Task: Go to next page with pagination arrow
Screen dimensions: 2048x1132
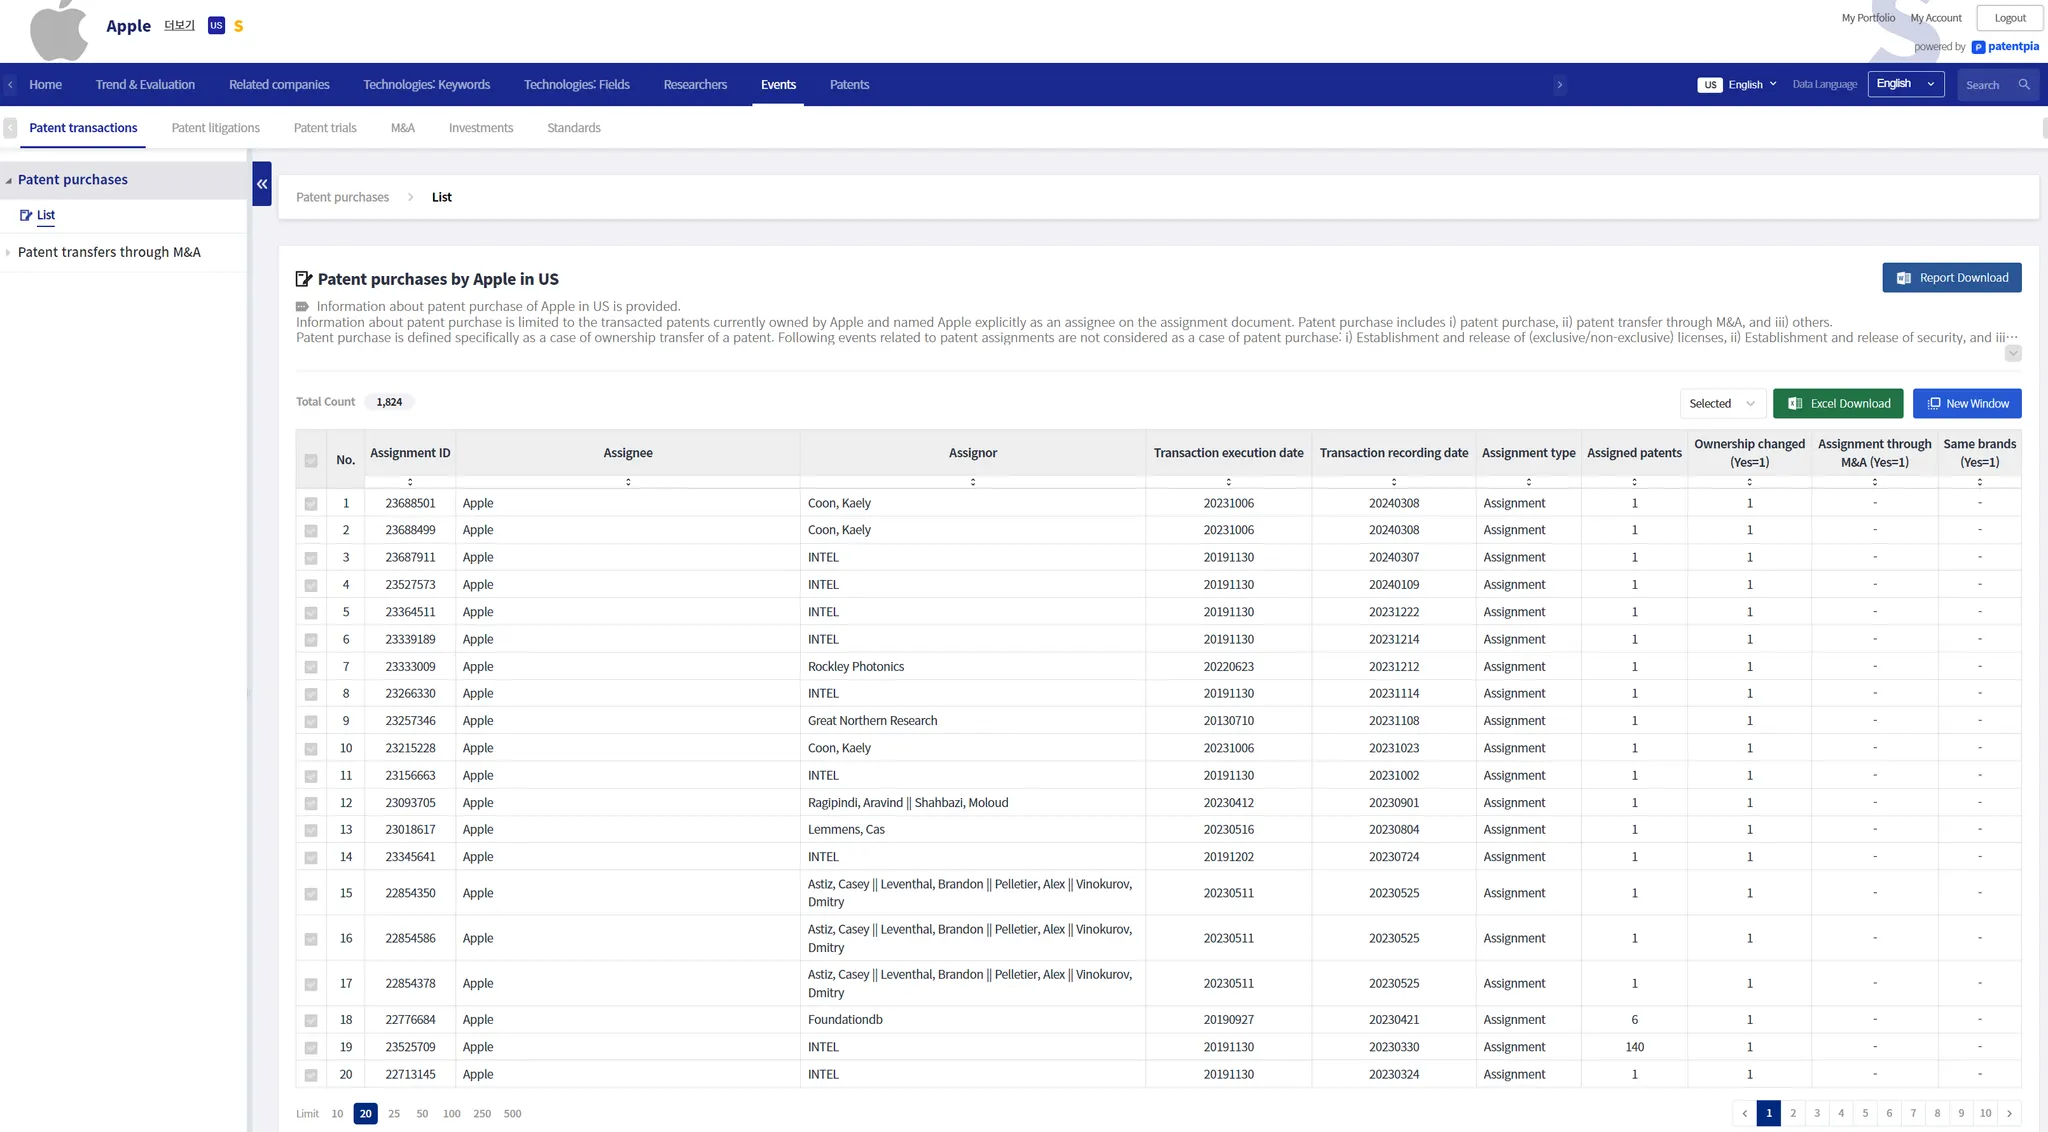Action: (2009, 1113)
